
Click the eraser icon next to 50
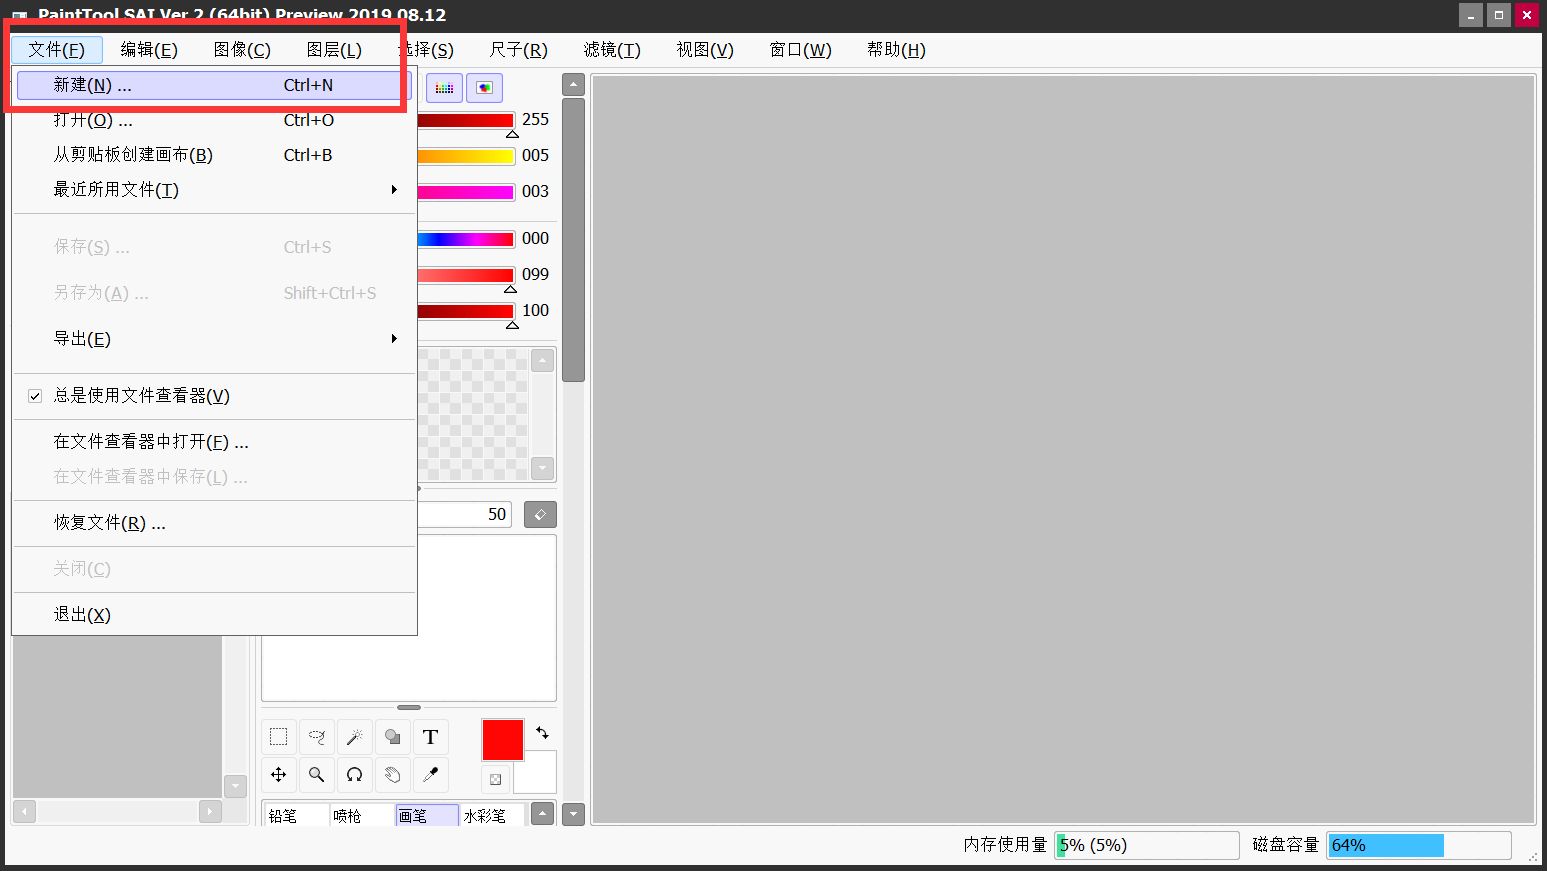point(540,514)
